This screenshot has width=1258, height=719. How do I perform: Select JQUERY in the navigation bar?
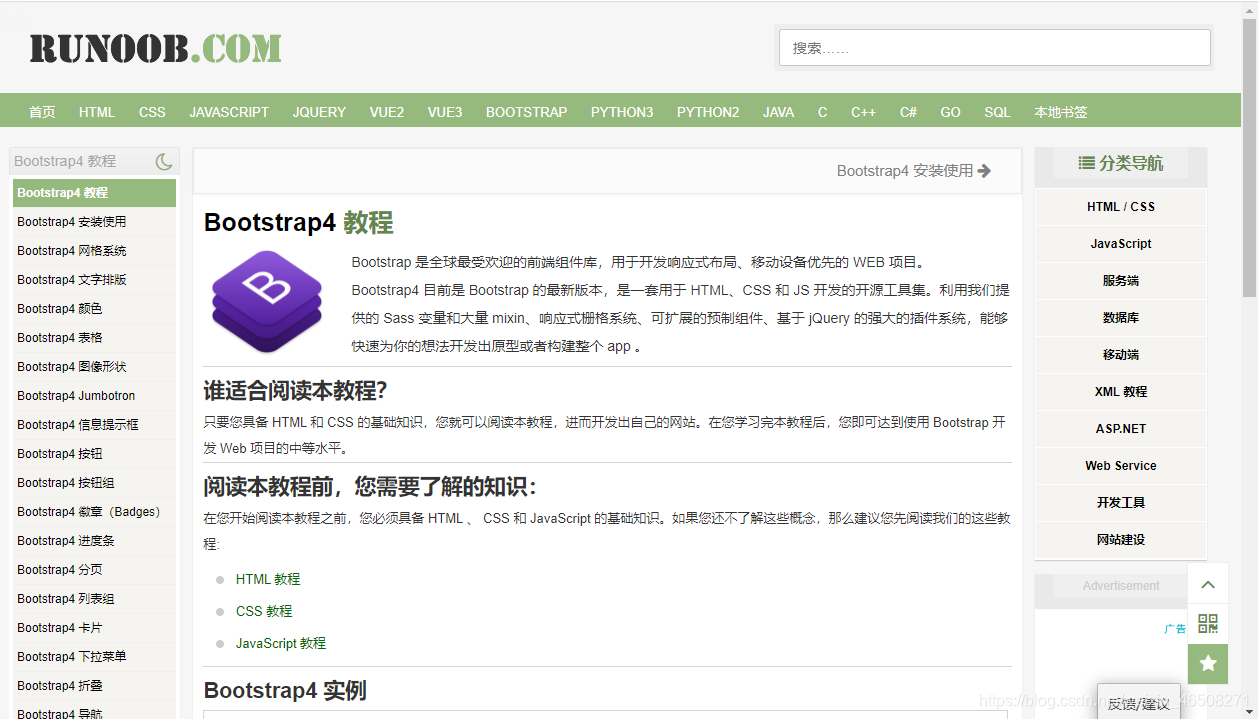coord(319,112)
